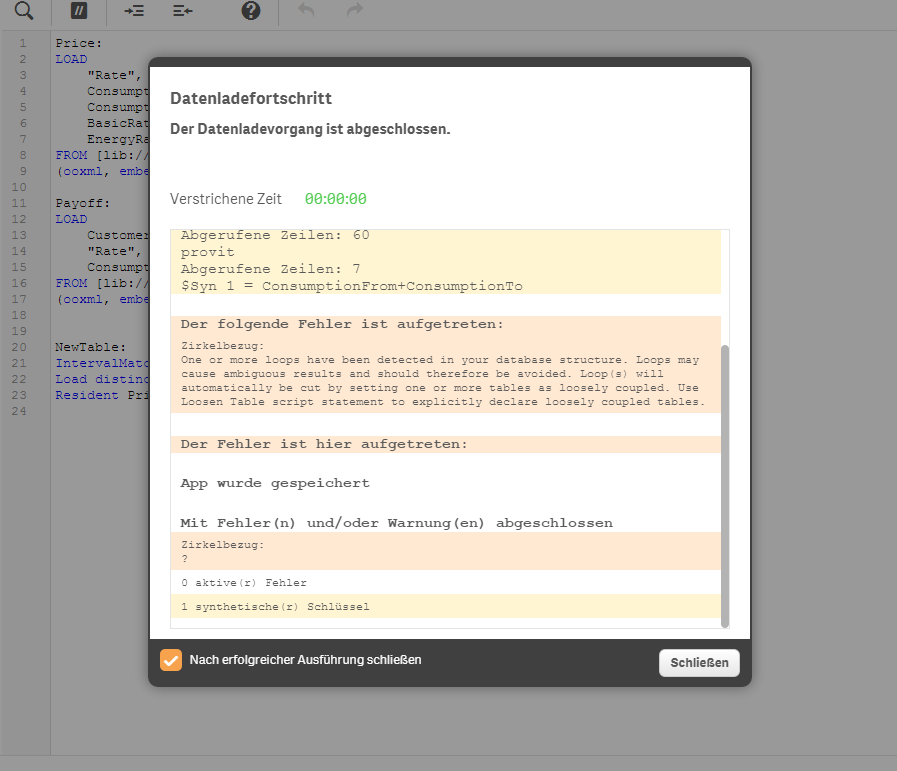The height and width of the screenshot is (771, 897).
Task: Click the elapsed time value 00:00:00
Action: click(336, 198)
